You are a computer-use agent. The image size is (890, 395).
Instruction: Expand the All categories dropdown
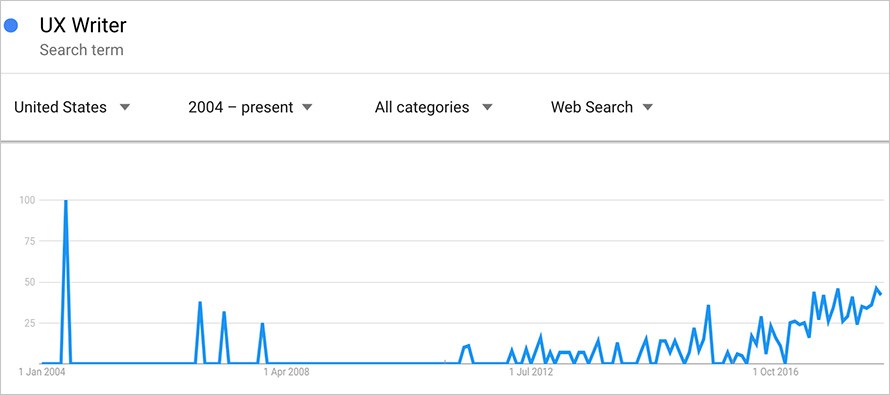(434, 107)
